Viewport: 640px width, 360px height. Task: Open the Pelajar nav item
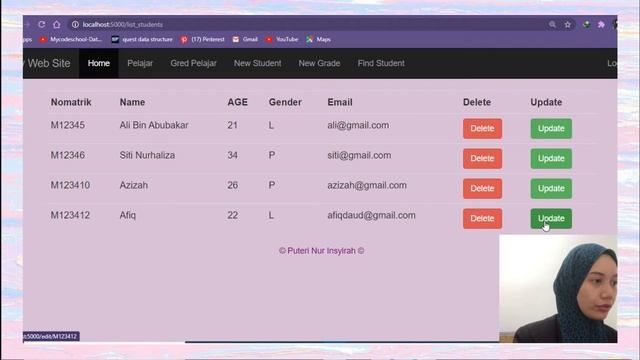click(x=140, y=63)
